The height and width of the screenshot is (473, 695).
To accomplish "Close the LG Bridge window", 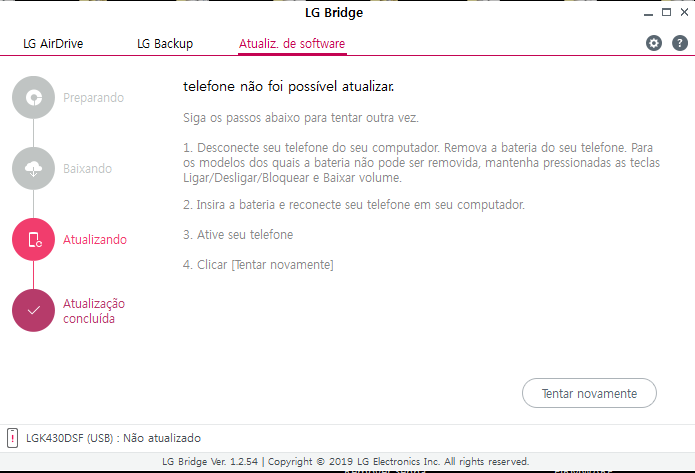I will [x=684, y=12].
